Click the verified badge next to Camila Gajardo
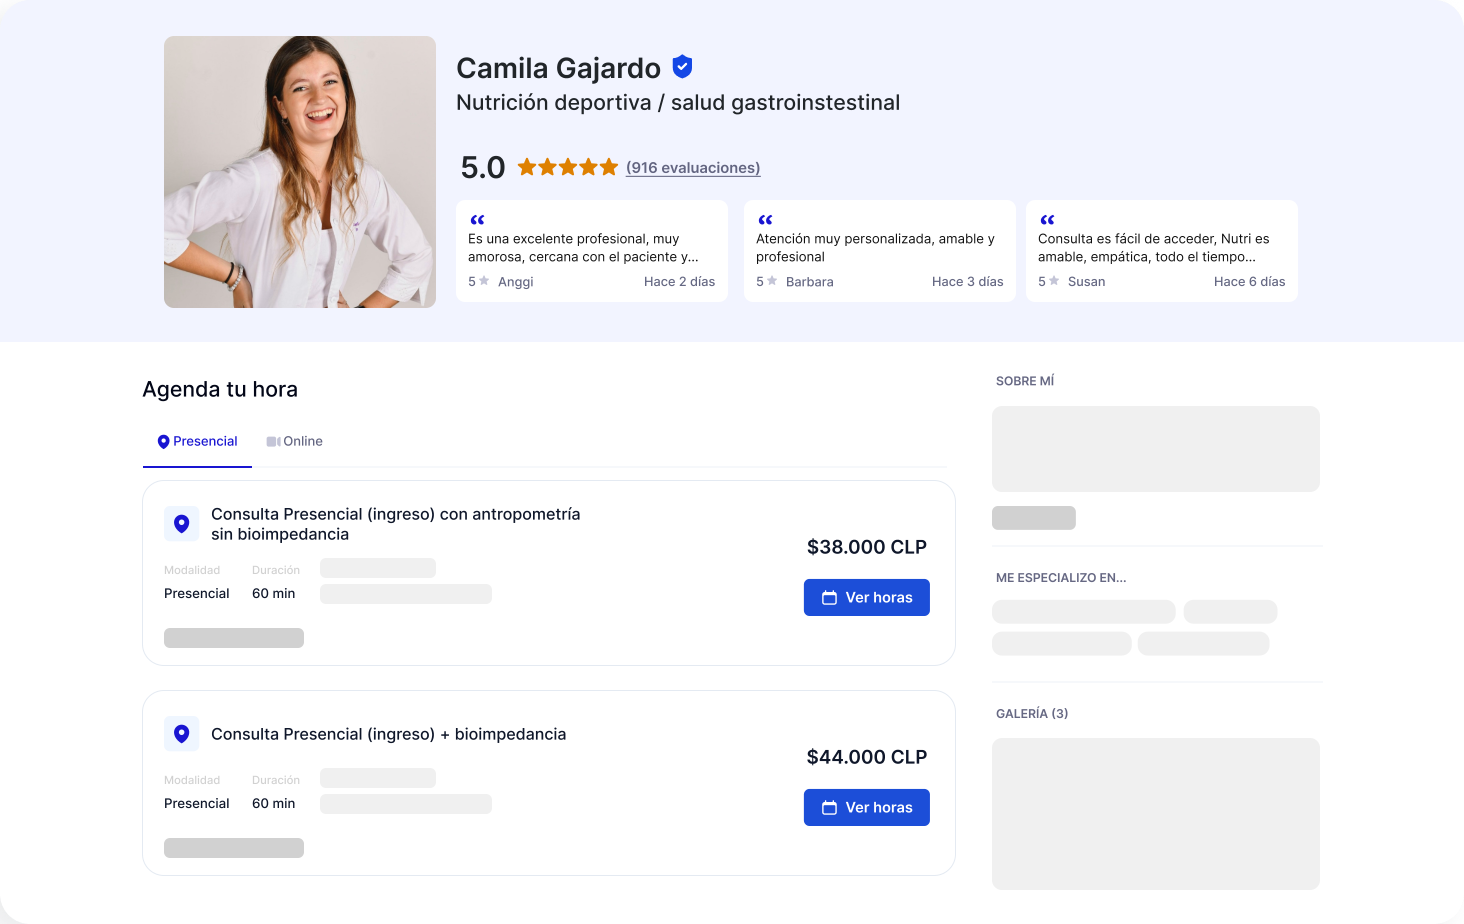This screenshot has width=1464, height=924. [682, 67]
